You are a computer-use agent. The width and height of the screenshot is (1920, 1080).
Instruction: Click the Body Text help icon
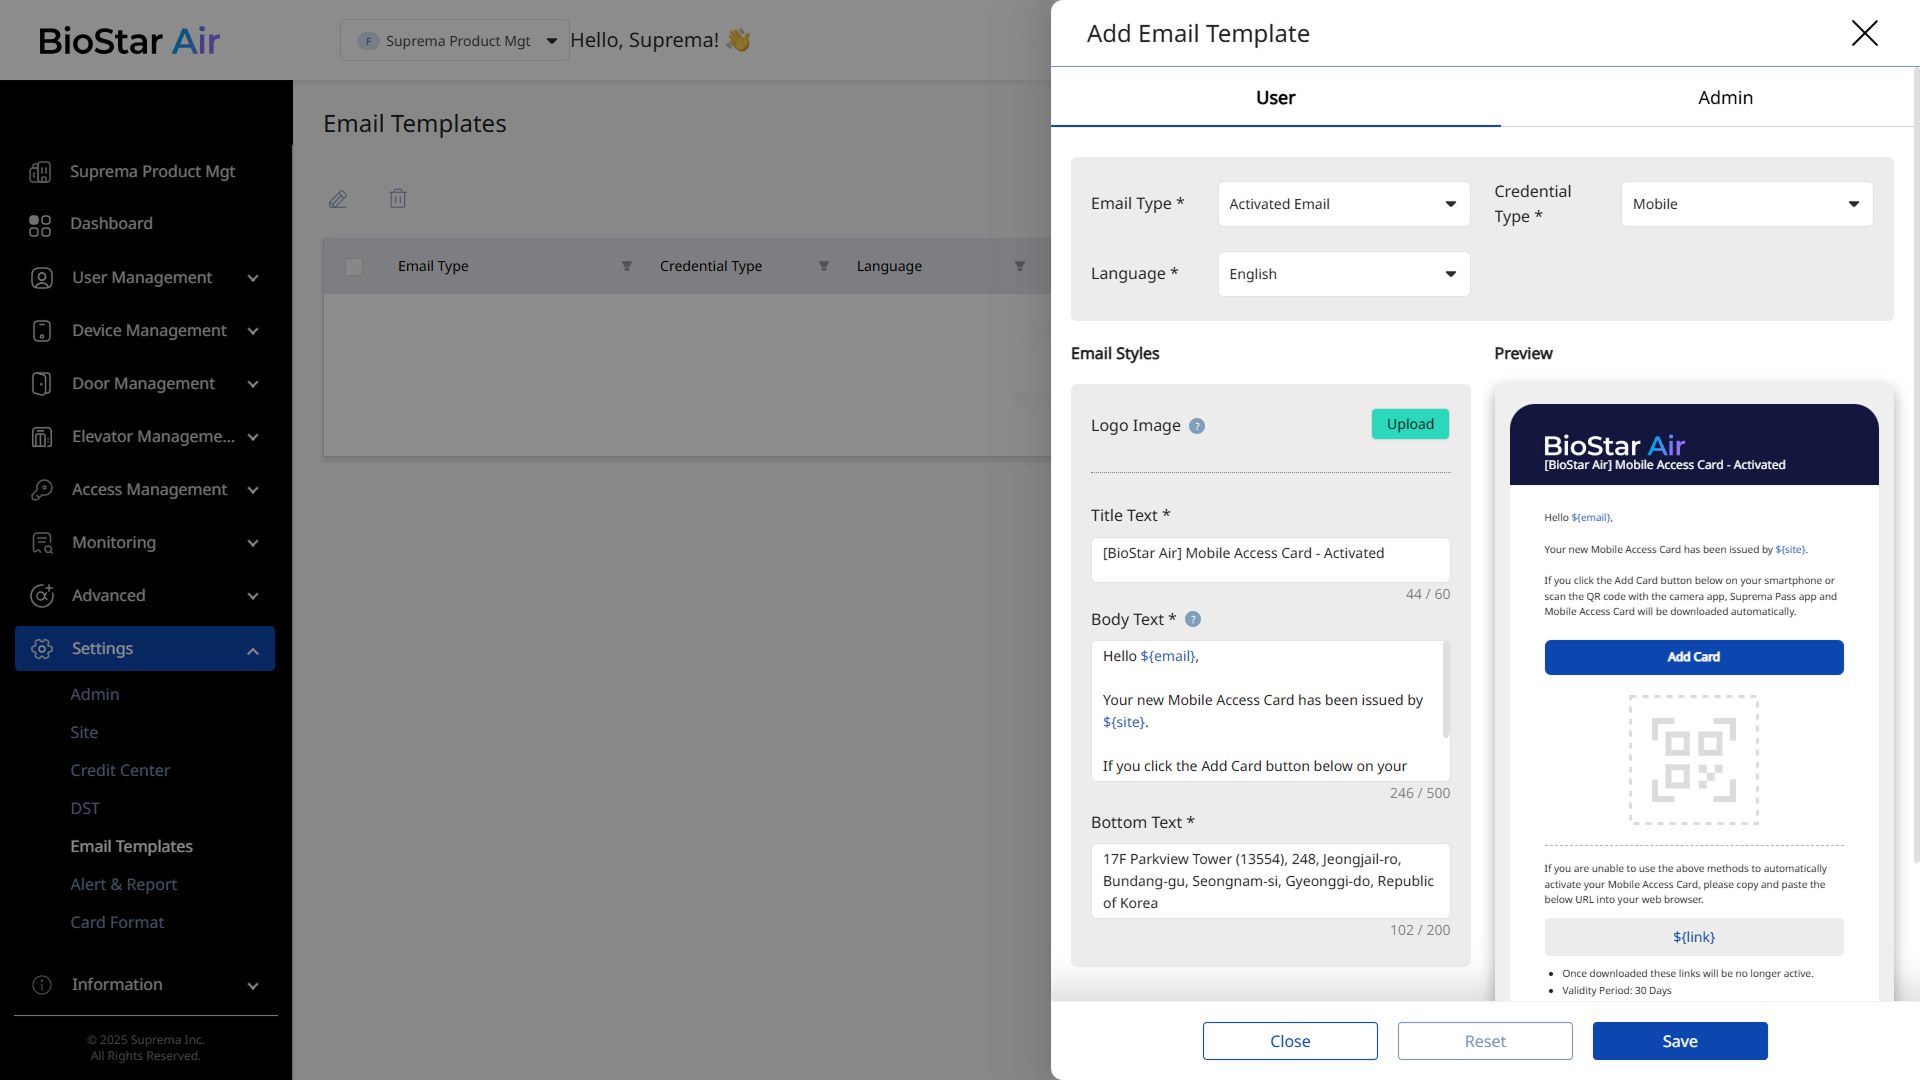pyautogui.click(x=1193, y=620)
